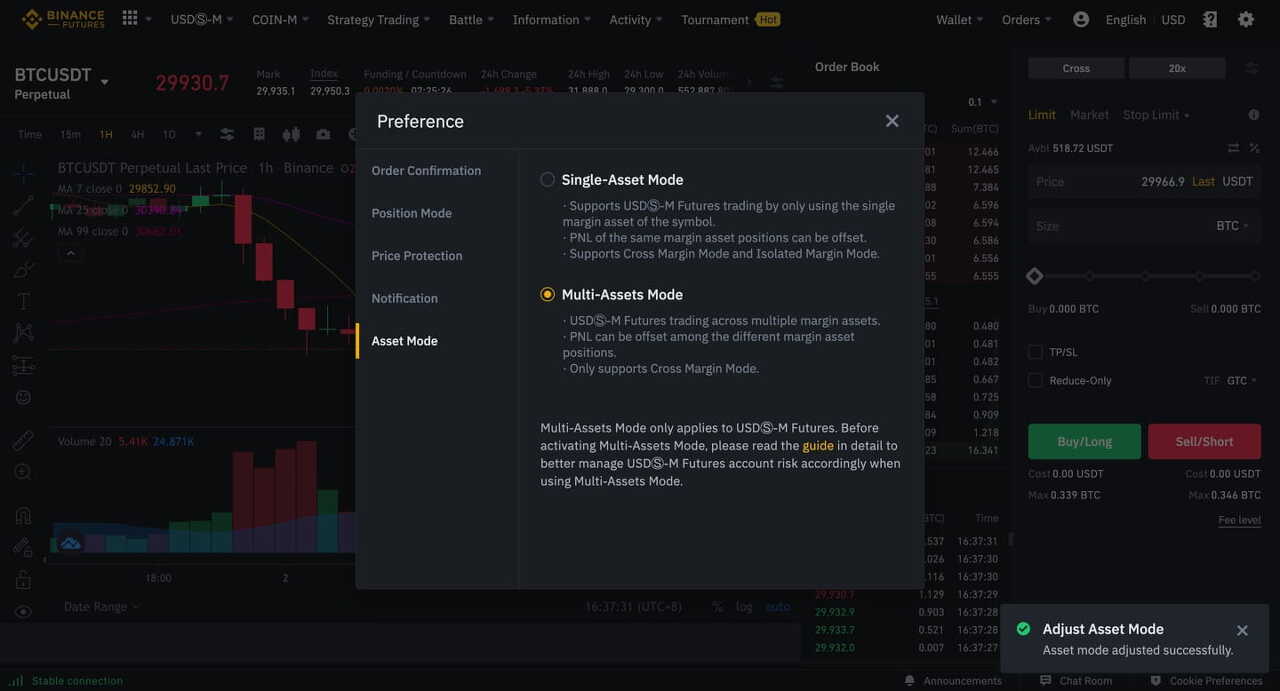The image size is (1280, 691).
Task: Open the calculator percent icon
Action: point(1254,148)
